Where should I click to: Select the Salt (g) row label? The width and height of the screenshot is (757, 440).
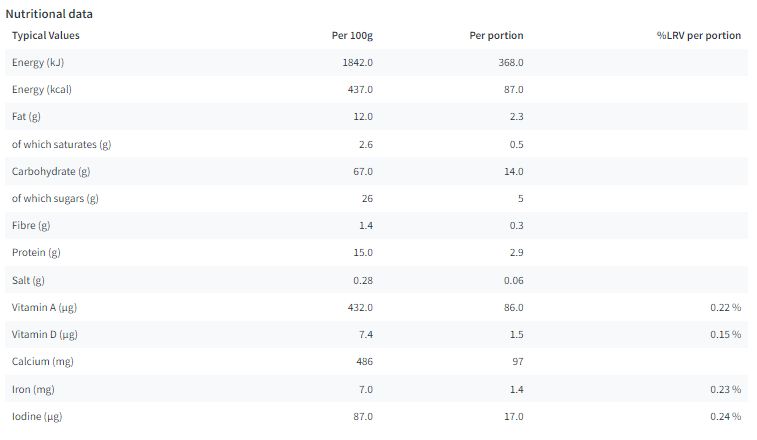click(x=28, y=281)
